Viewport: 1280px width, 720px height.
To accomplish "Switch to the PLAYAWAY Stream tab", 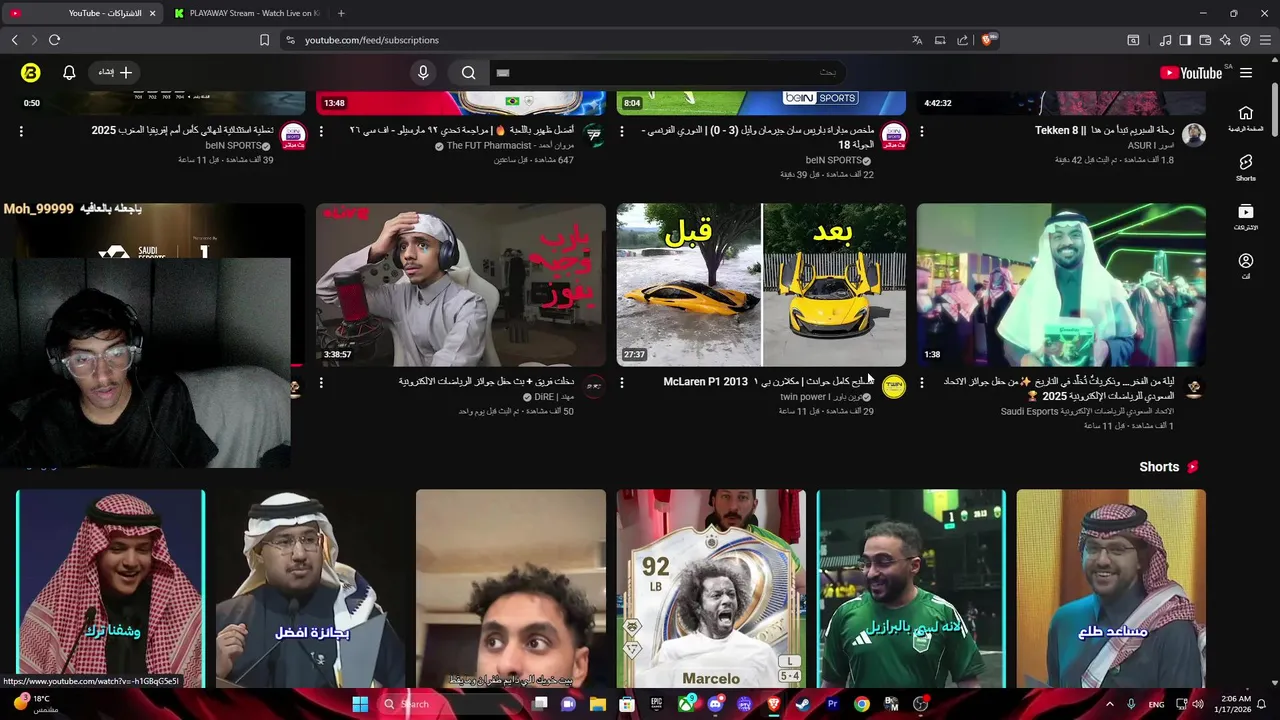I will [x=246, y=13].
